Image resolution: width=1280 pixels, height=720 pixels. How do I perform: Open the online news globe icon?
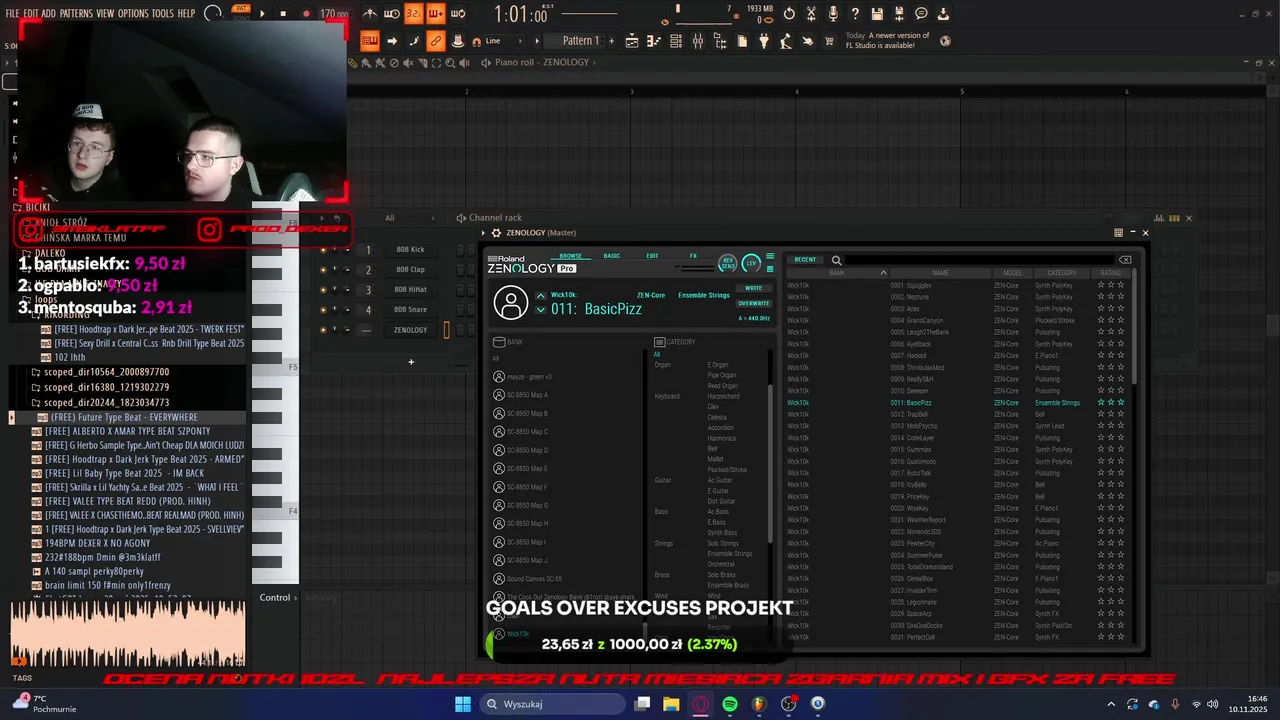pos(945,41)
